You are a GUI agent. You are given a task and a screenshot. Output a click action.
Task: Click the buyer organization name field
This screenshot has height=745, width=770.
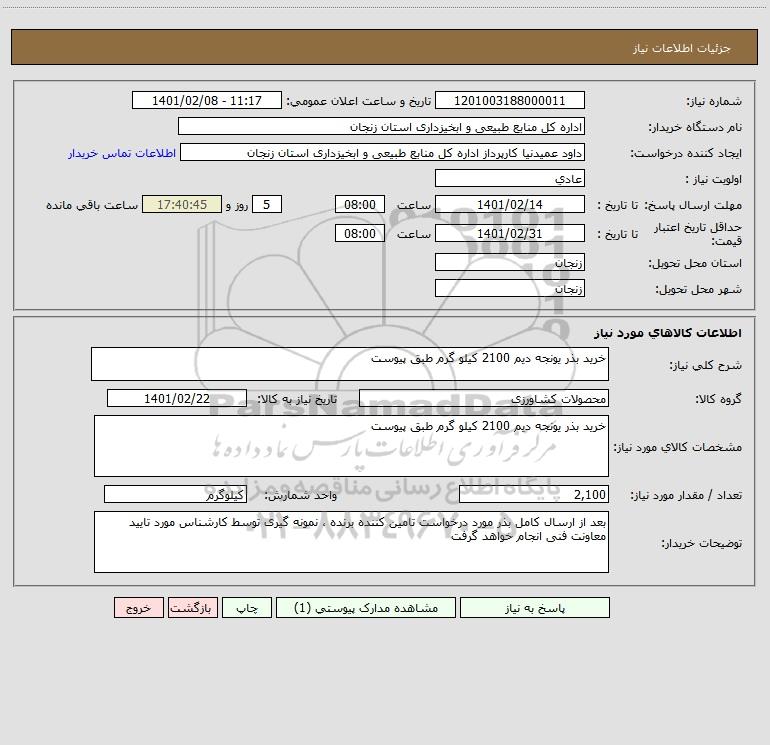click(x=381, y=126)
